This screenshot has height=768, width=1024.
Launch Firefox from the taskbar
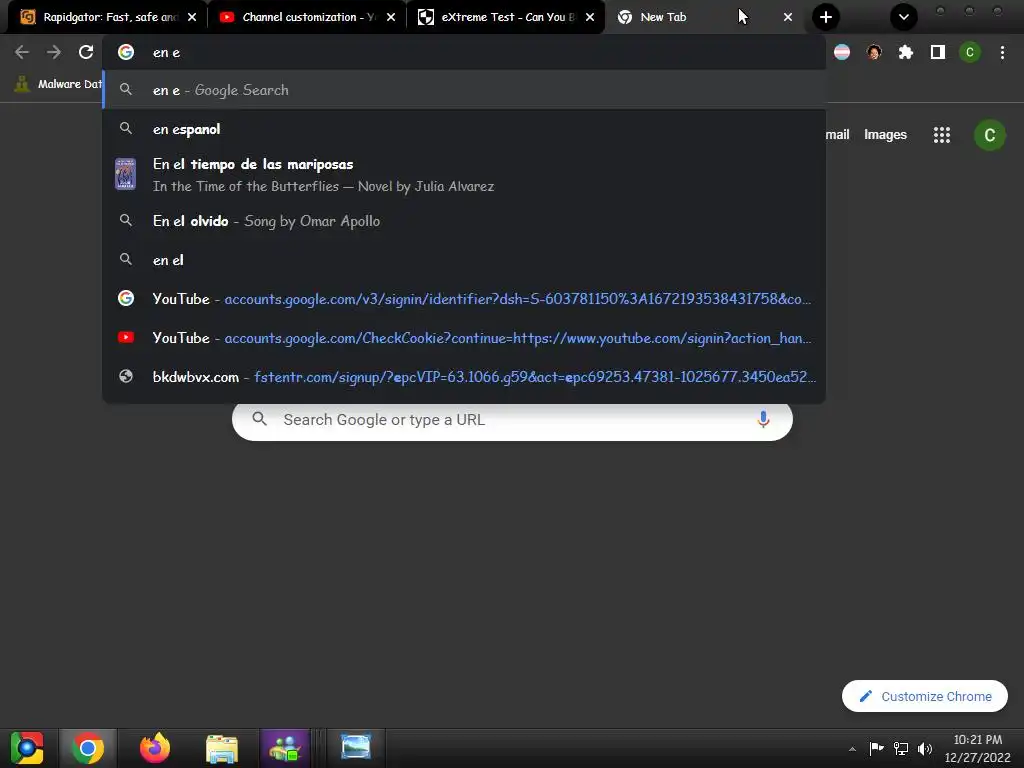[x=155, y=748]
